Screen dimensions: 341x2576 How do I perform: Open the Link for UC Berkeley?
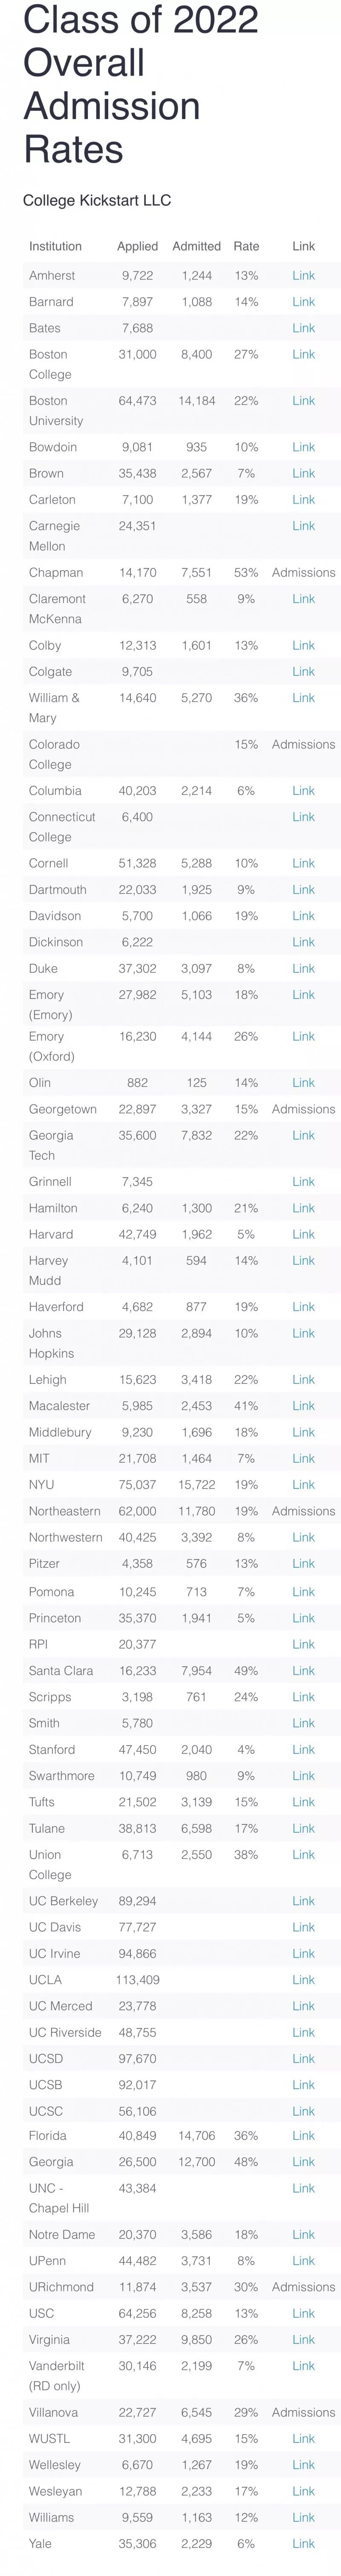coord(303,1901)
